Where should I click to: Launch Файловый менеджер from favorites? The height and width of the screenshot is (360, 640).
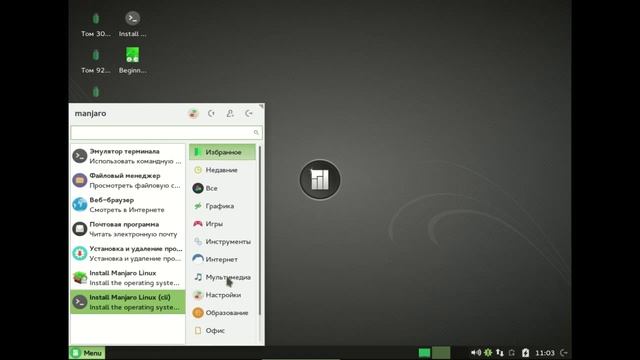click(x=128, y=180)
